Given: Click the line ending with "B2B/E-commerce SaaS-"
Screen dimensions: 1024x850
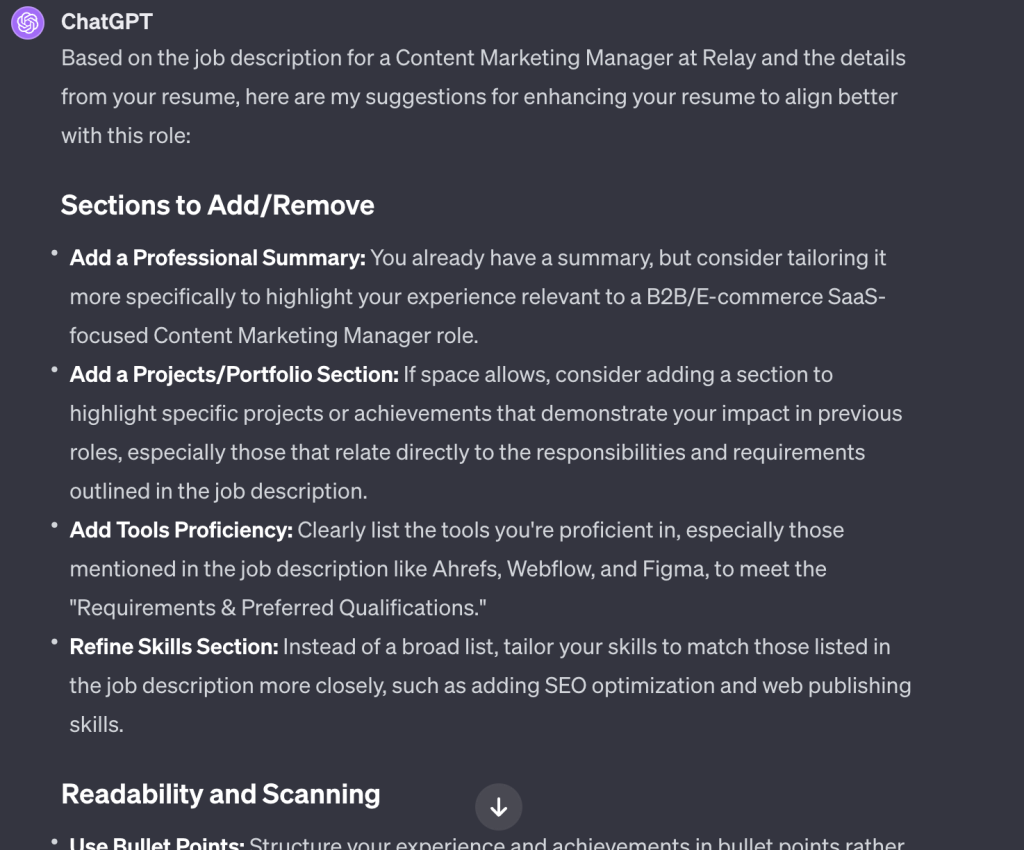Looking at the screenshot, I should [477, 297].
